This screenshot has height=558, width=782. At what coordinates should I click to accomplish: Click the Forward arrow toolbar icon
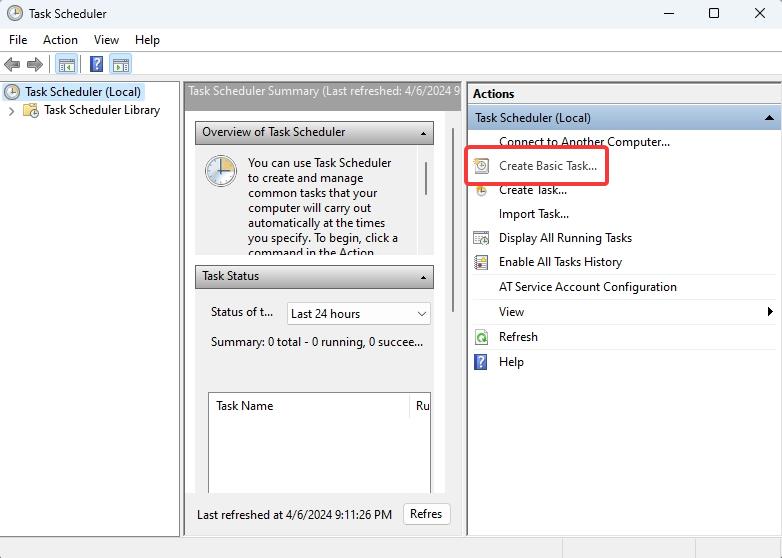[x=34, y=64]
